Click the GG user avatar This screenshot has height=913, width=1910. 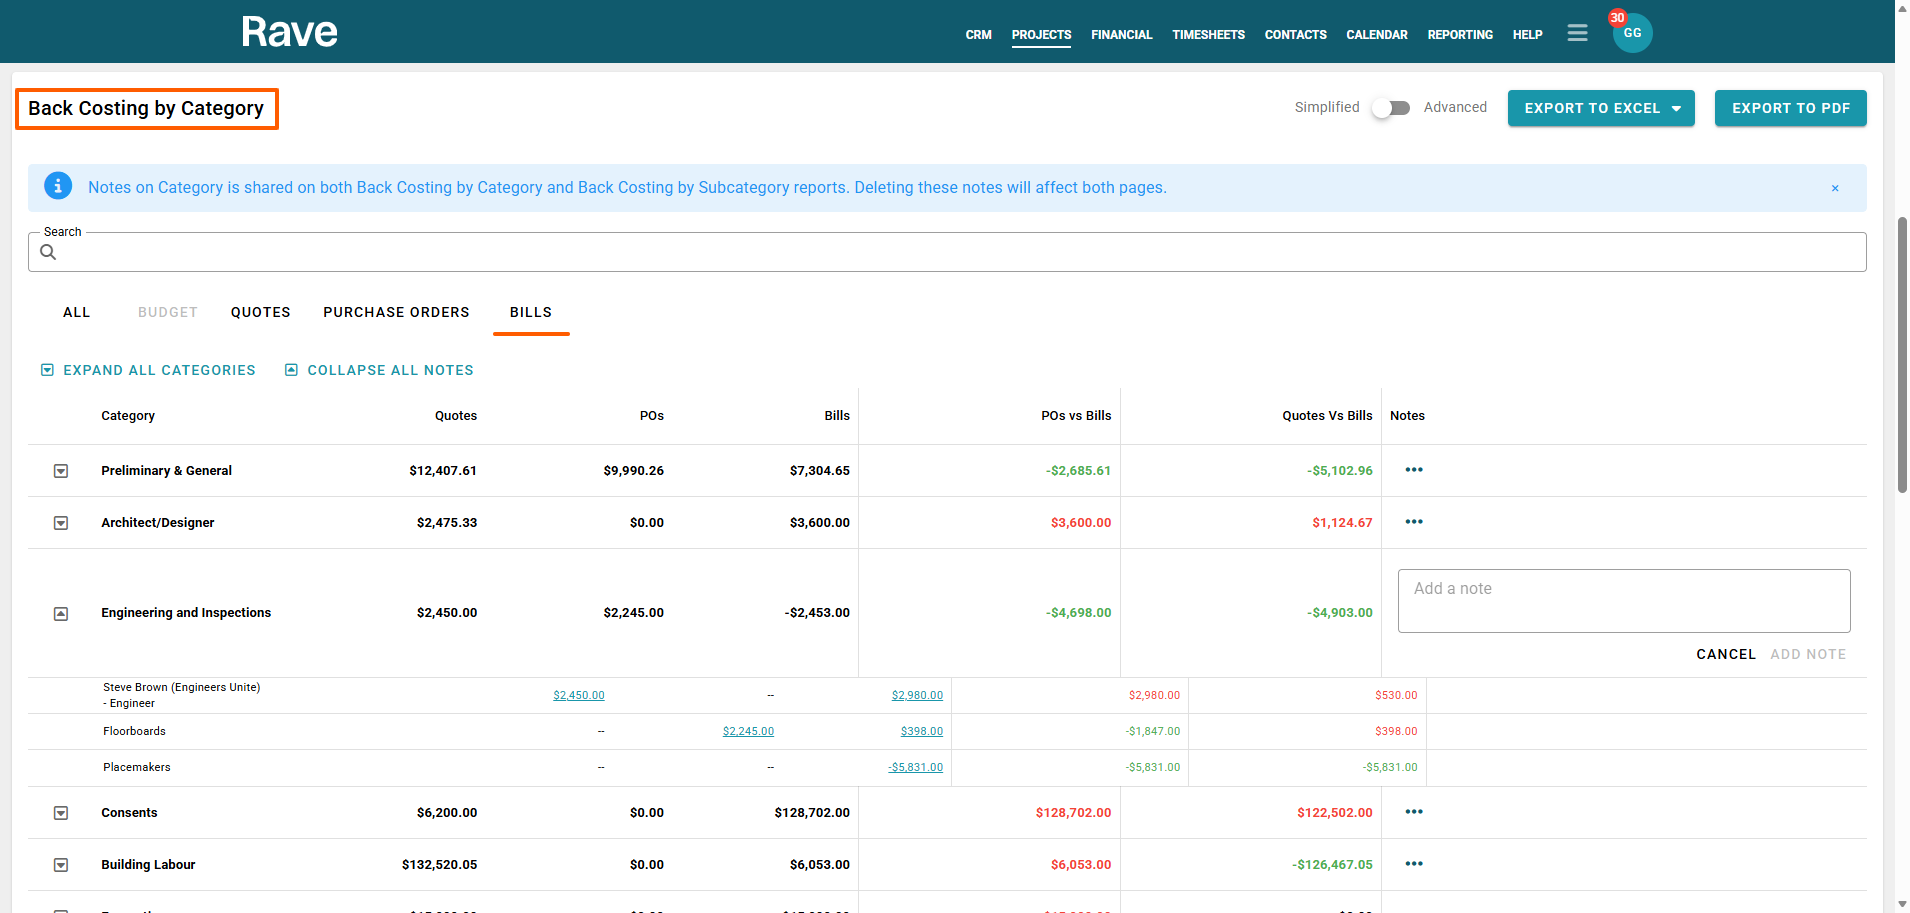pyautogui.click(x=1632, y=33)
